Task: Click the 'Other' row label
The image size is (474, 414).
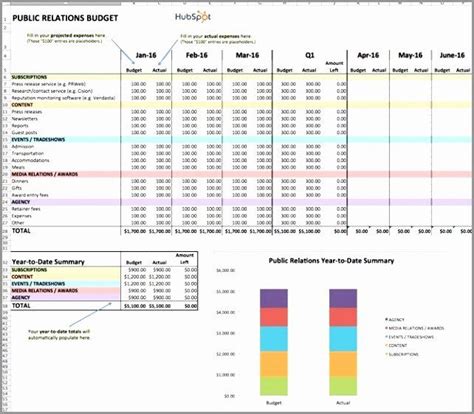Action: pyautogui.click(x=18, y=223)
